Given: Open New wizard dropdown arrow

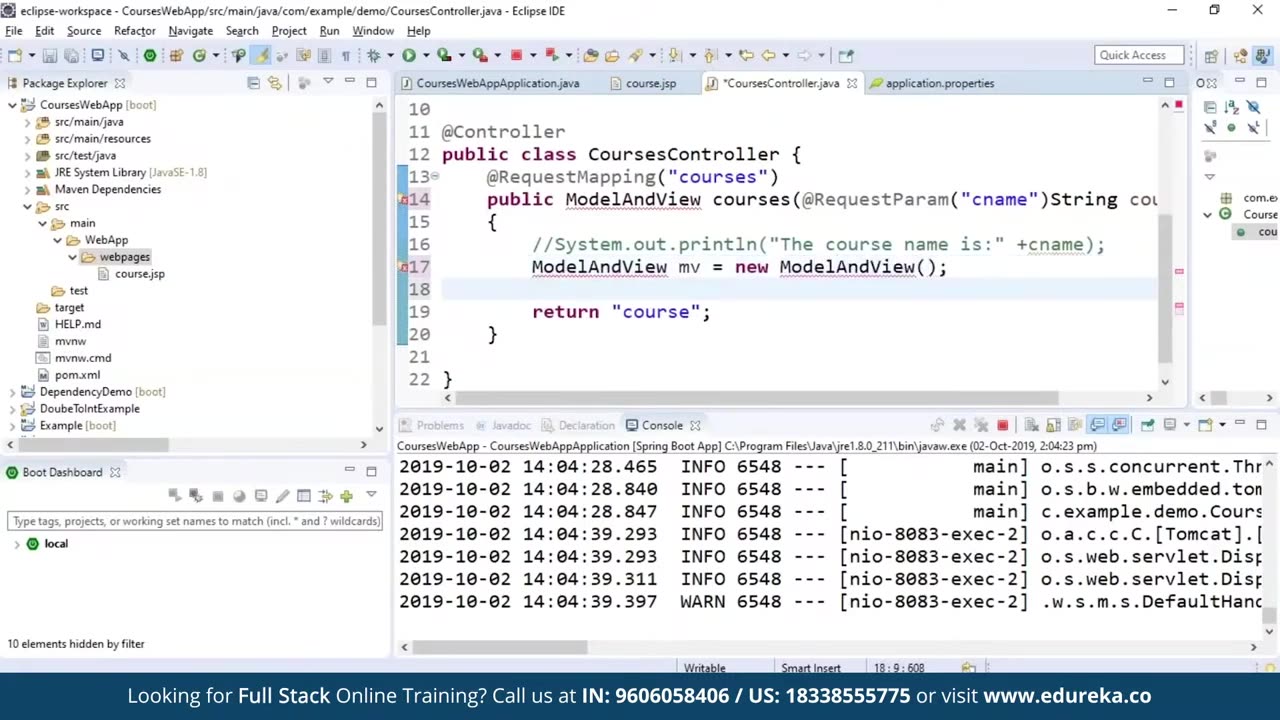Looking at the screenshot, I should point(32,55).
